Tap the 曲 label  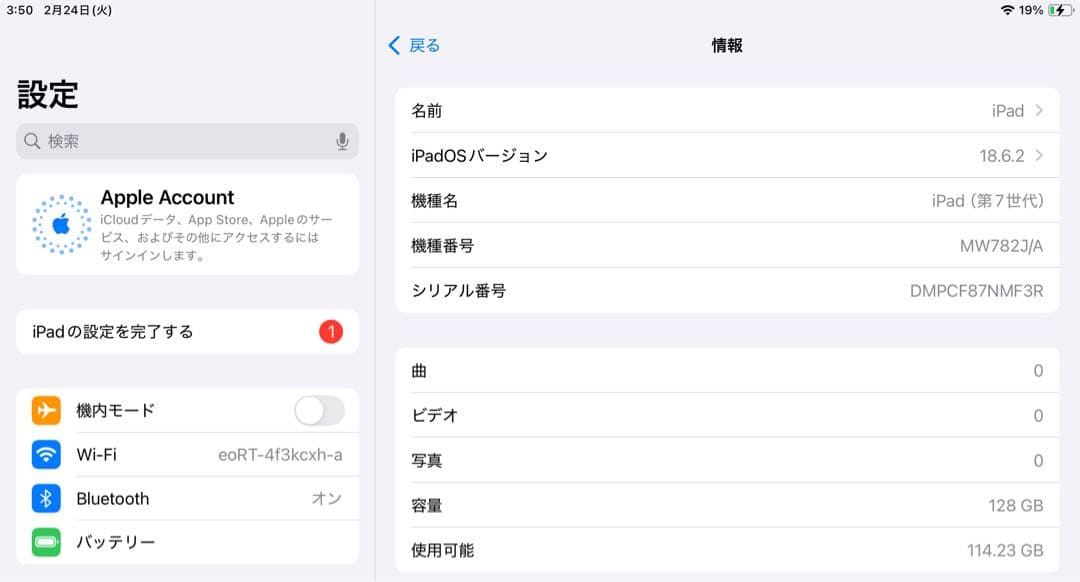tap(419, 371)
